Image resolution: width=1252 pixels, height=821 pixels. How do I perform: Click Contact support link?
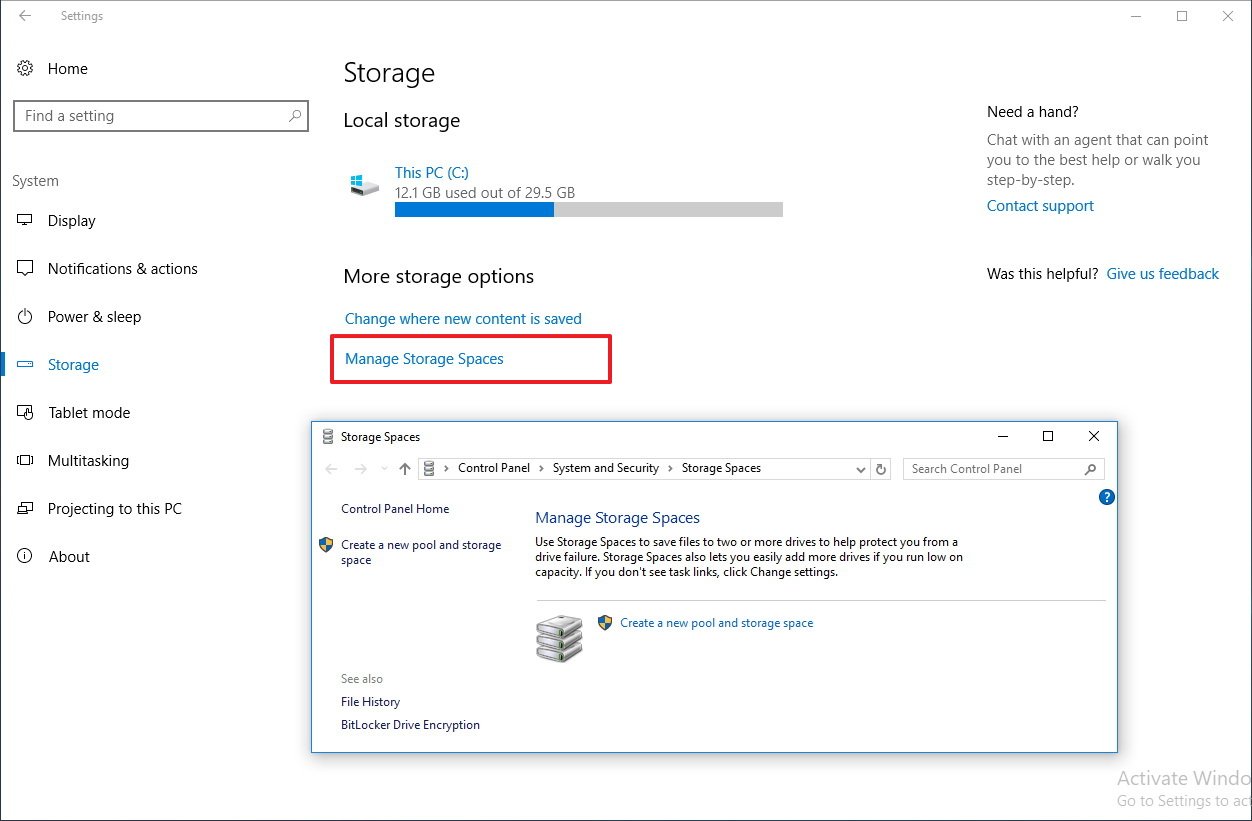[x=1040, y=206]
